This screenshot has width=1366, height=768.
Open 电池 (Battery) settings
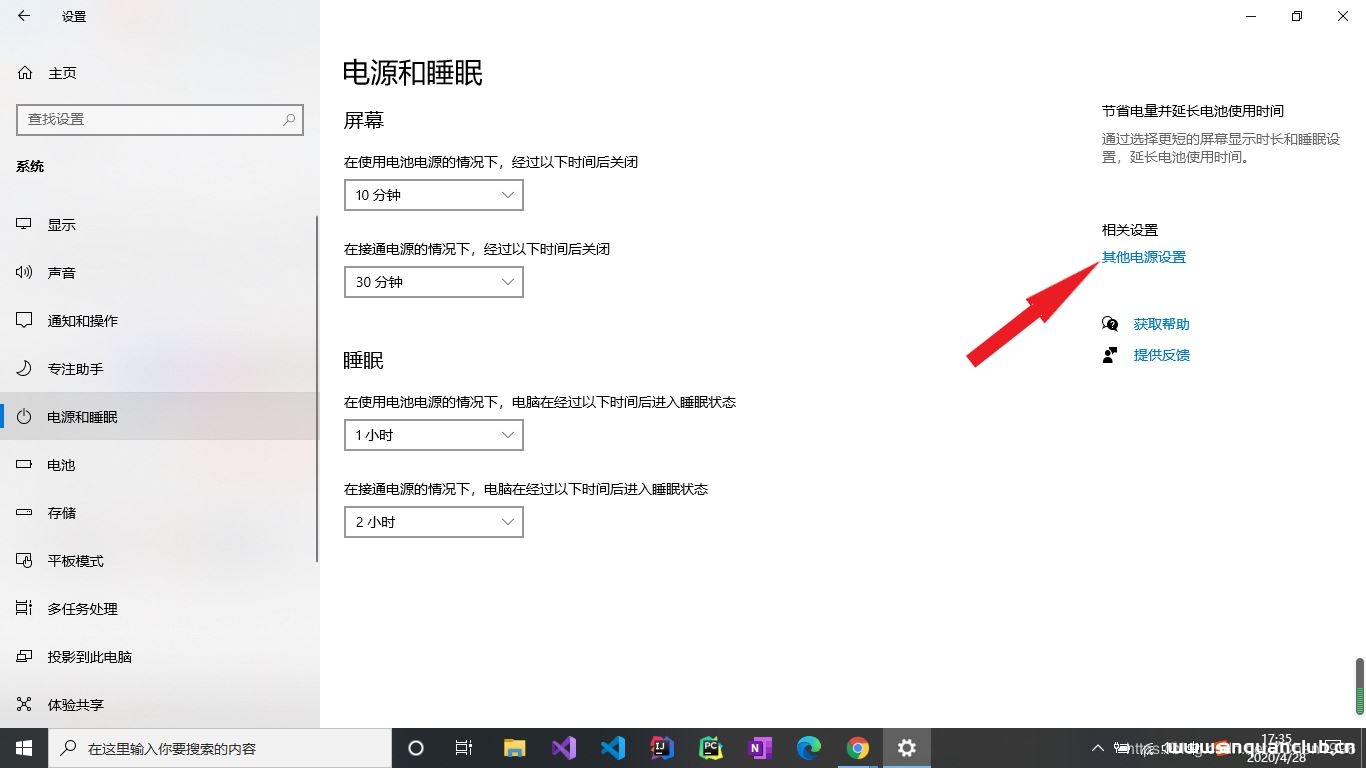[61, 464]
